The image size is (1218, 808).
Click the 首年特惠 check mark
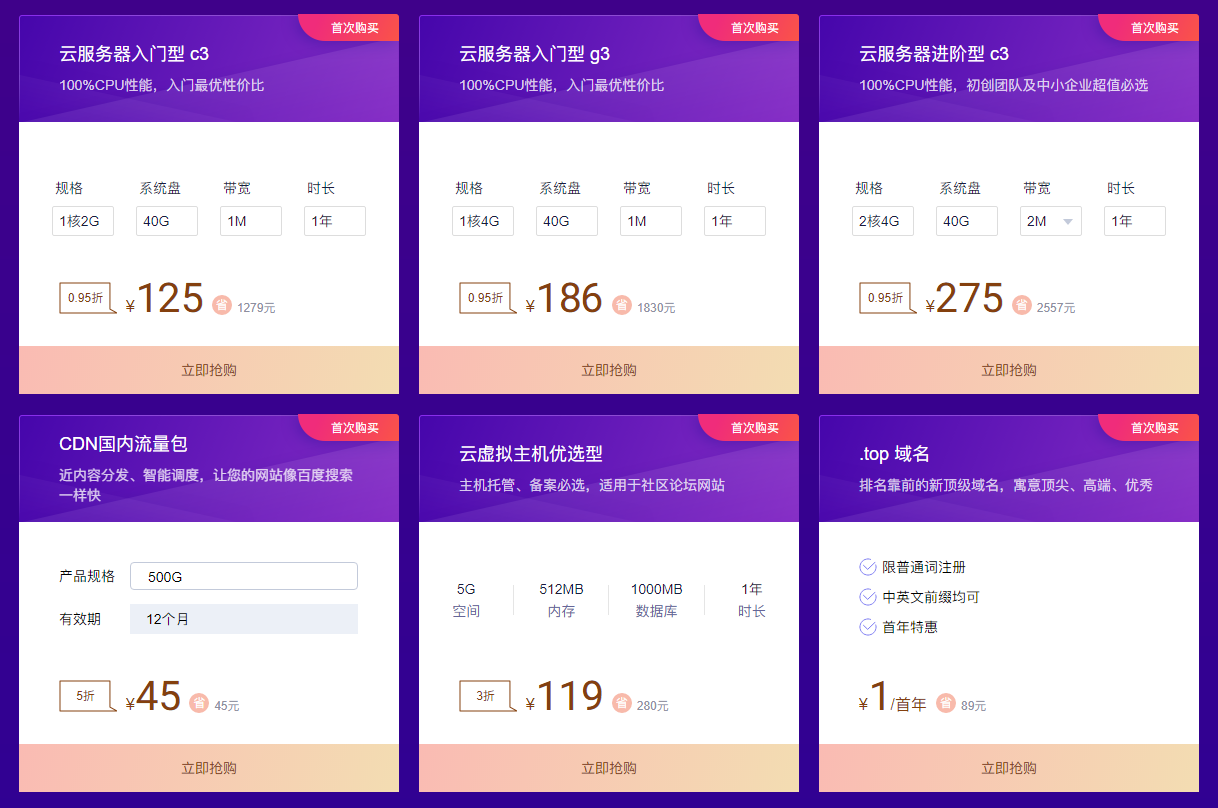pyautogui.click(x=867, y=627)
